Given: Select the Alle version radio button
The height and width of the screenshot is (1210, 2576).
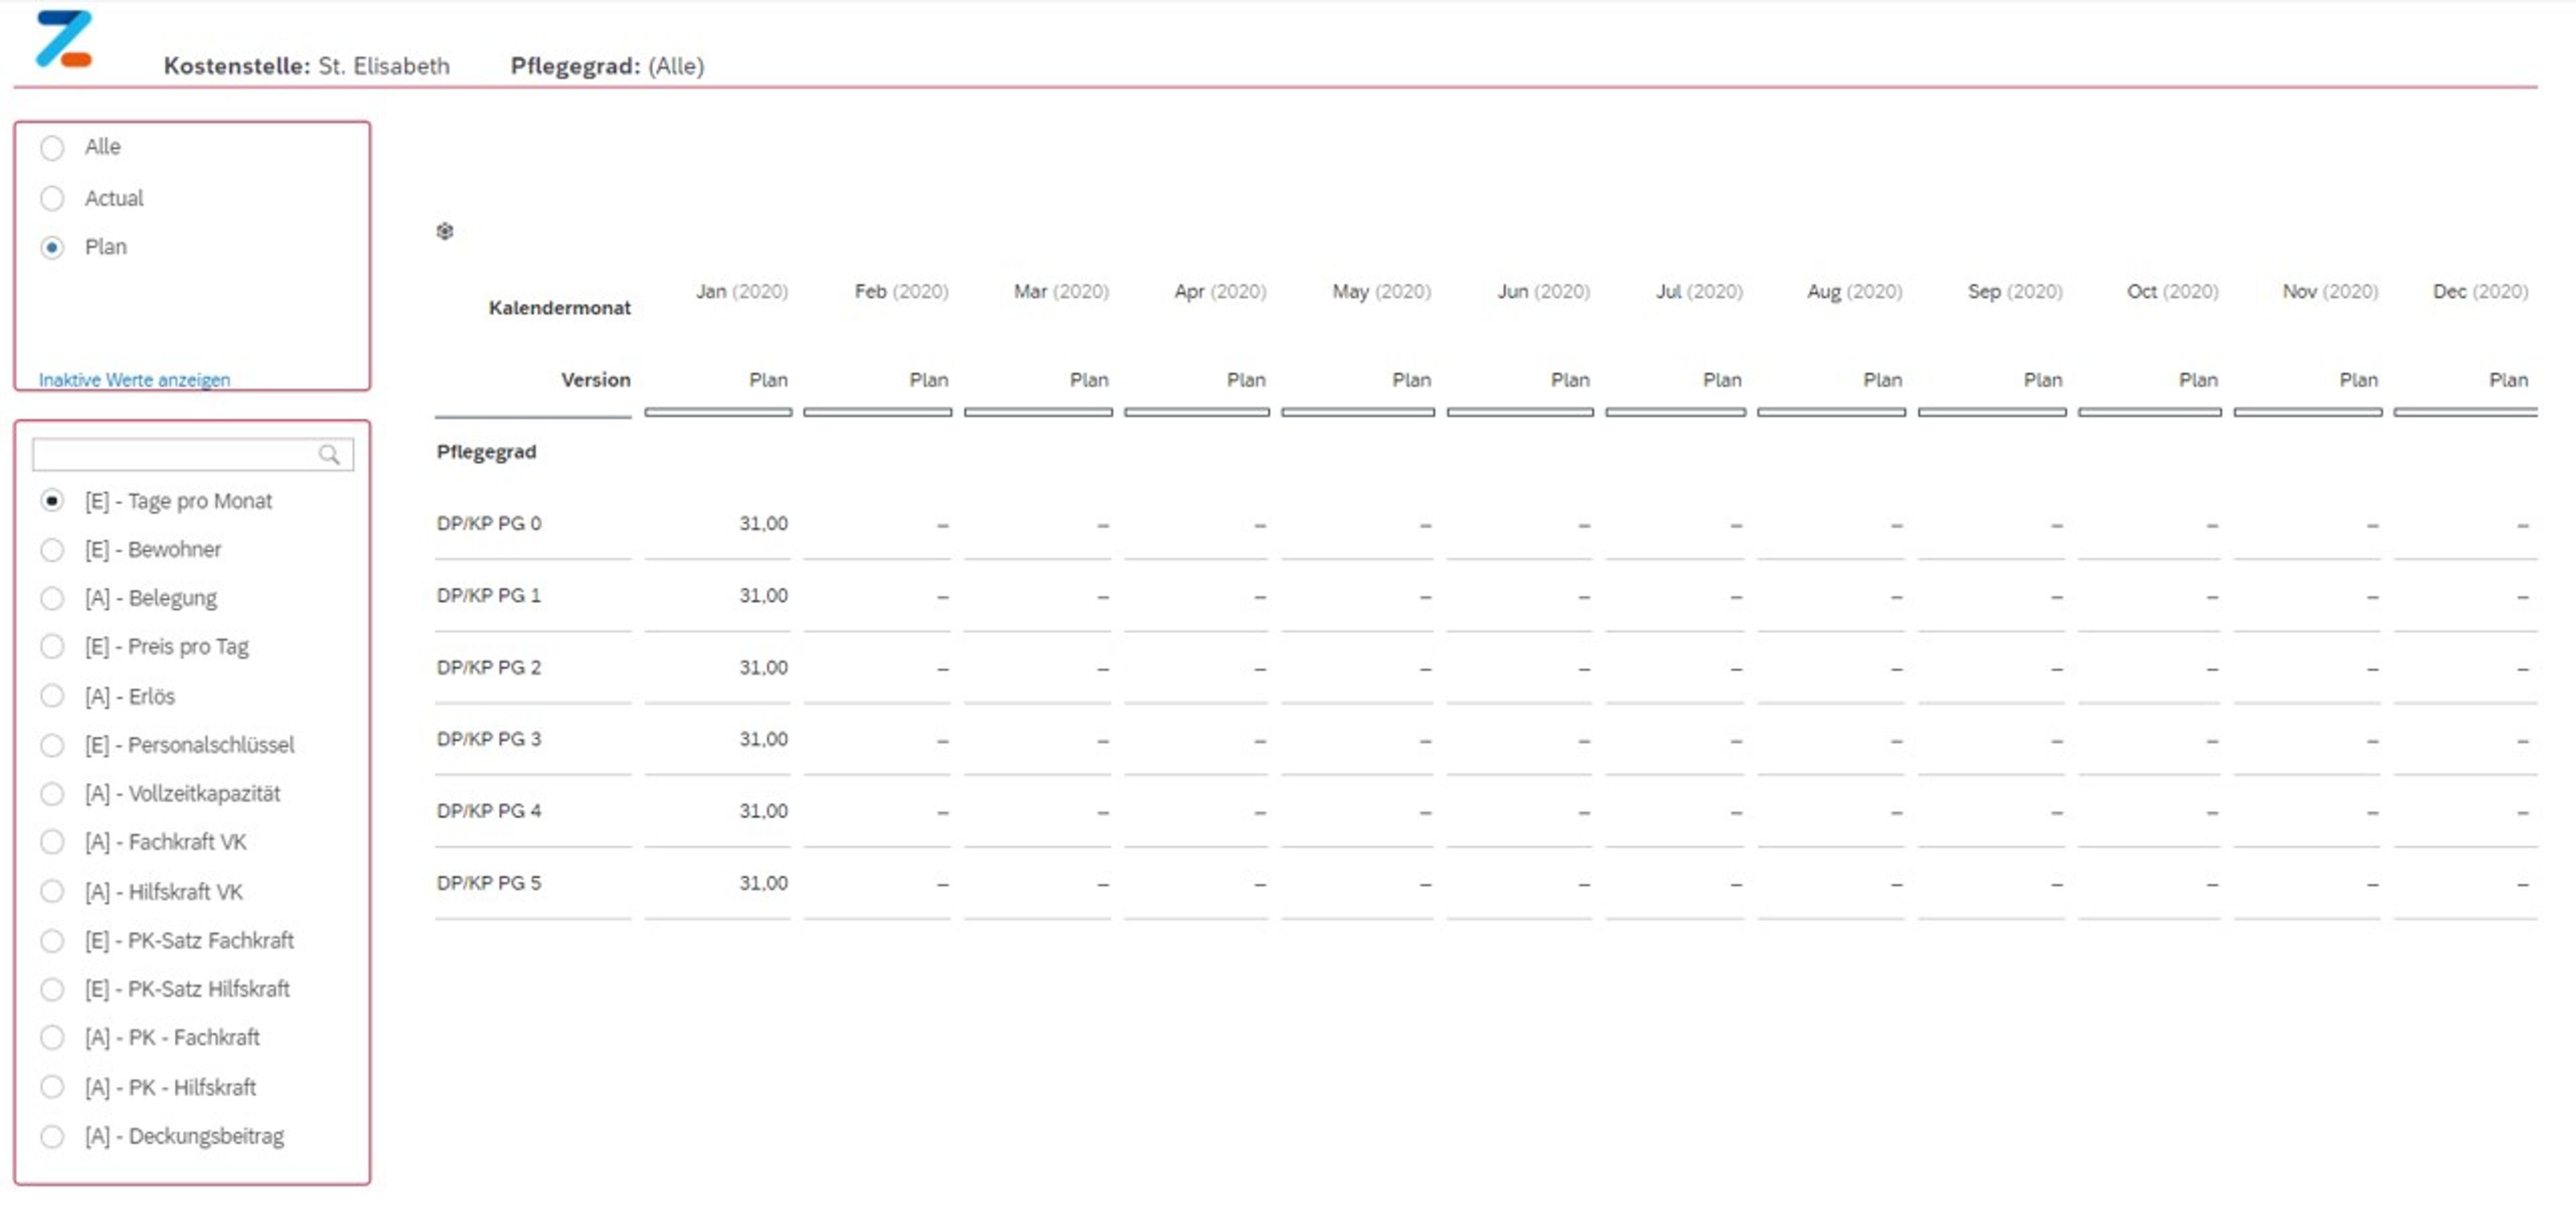Looking at the screenshot, I should [x=52, y=148].
